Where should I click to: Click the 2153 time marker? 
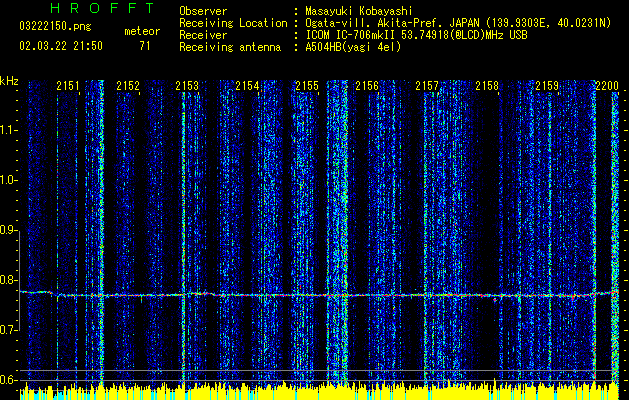[x=187, y=86]
